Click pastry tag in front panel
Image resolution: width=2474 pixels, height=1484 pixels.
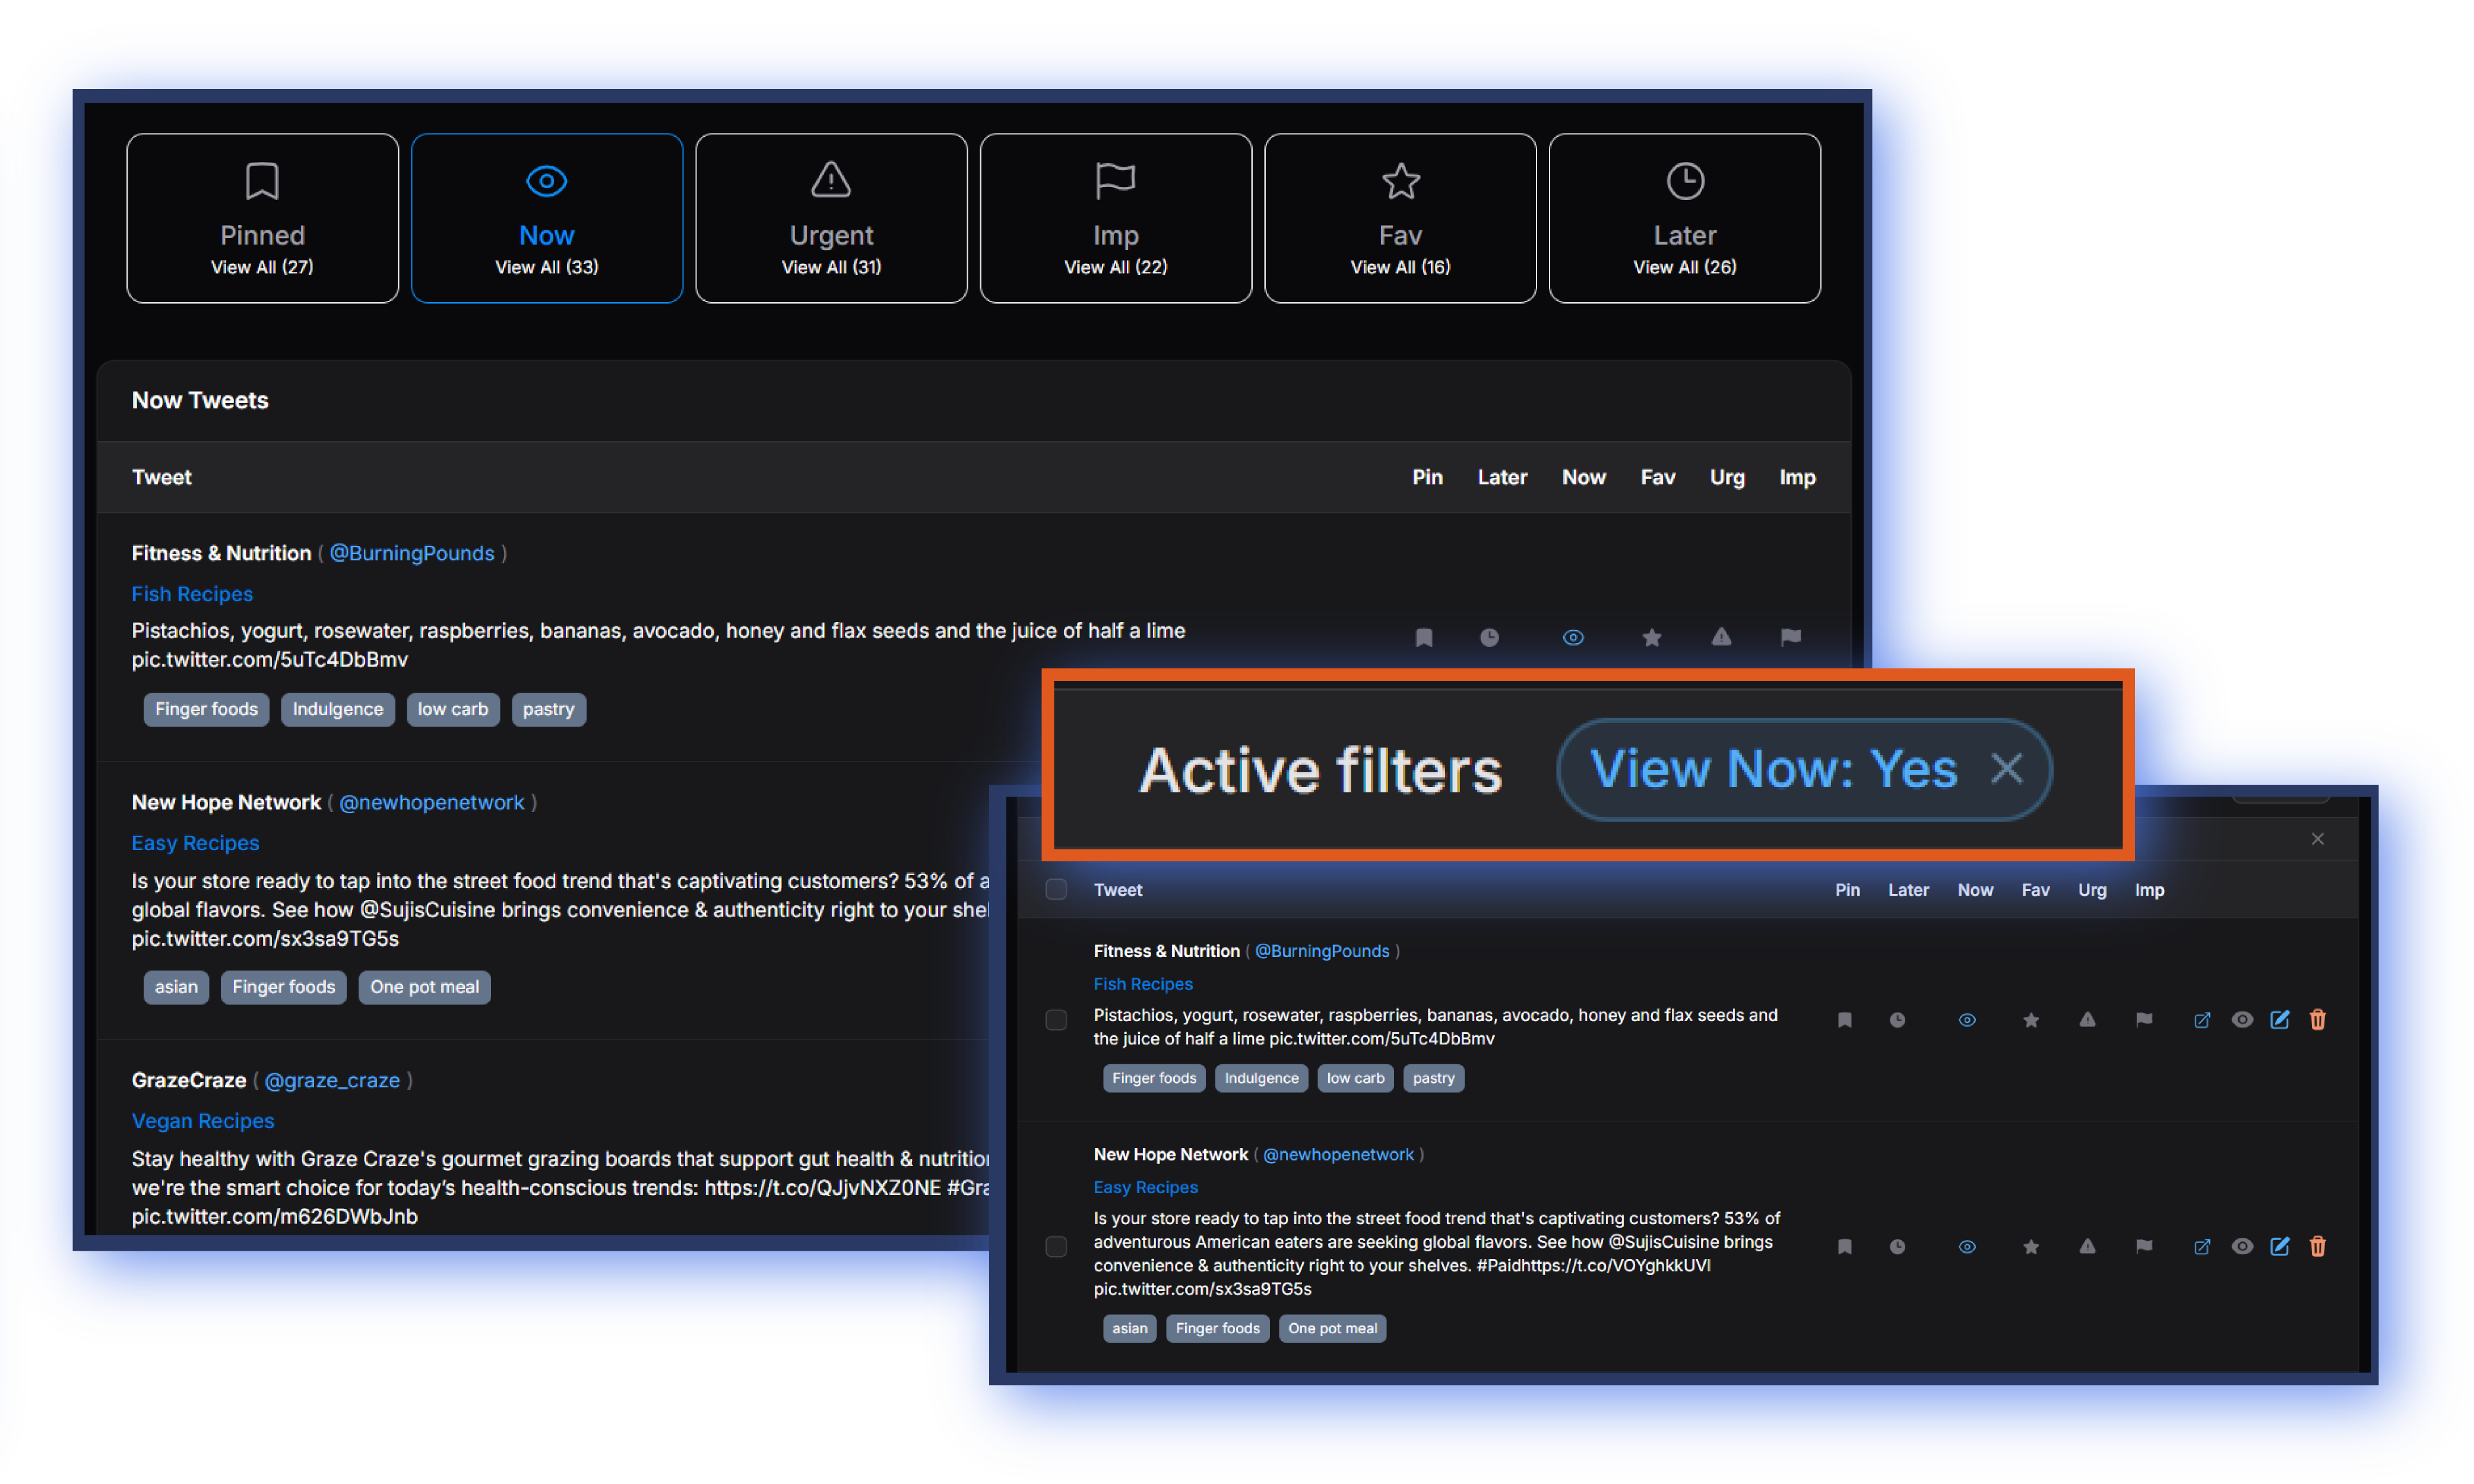click(x=1433, y=1078)
